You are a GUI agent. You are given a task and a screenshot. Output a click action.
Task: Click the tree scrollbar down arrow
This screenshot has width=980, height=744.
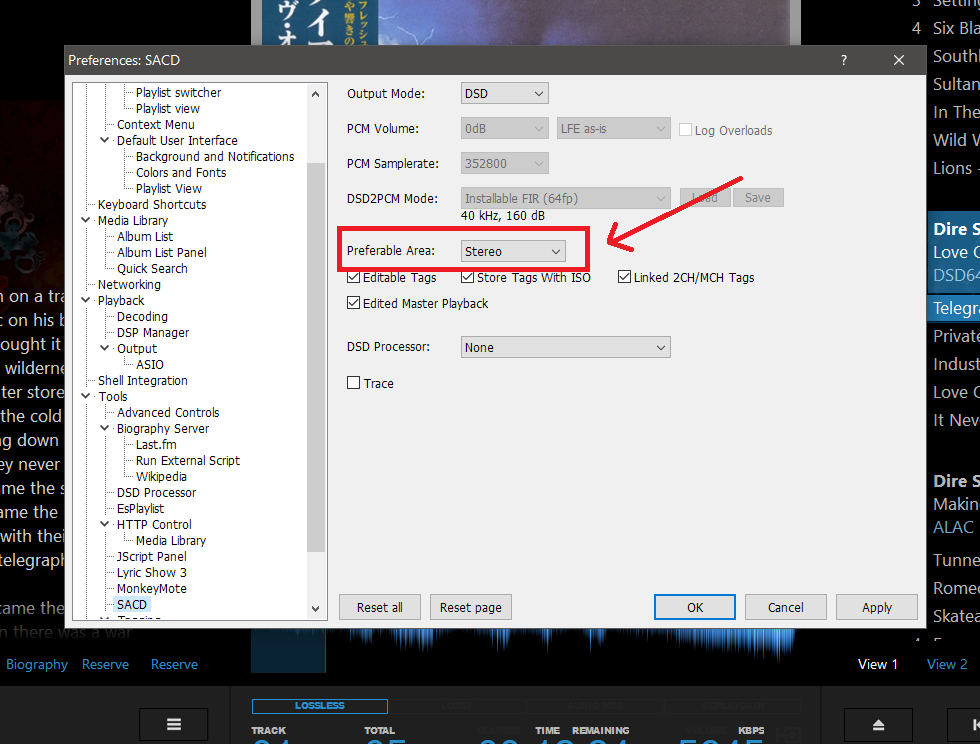[x=315, y=608]
